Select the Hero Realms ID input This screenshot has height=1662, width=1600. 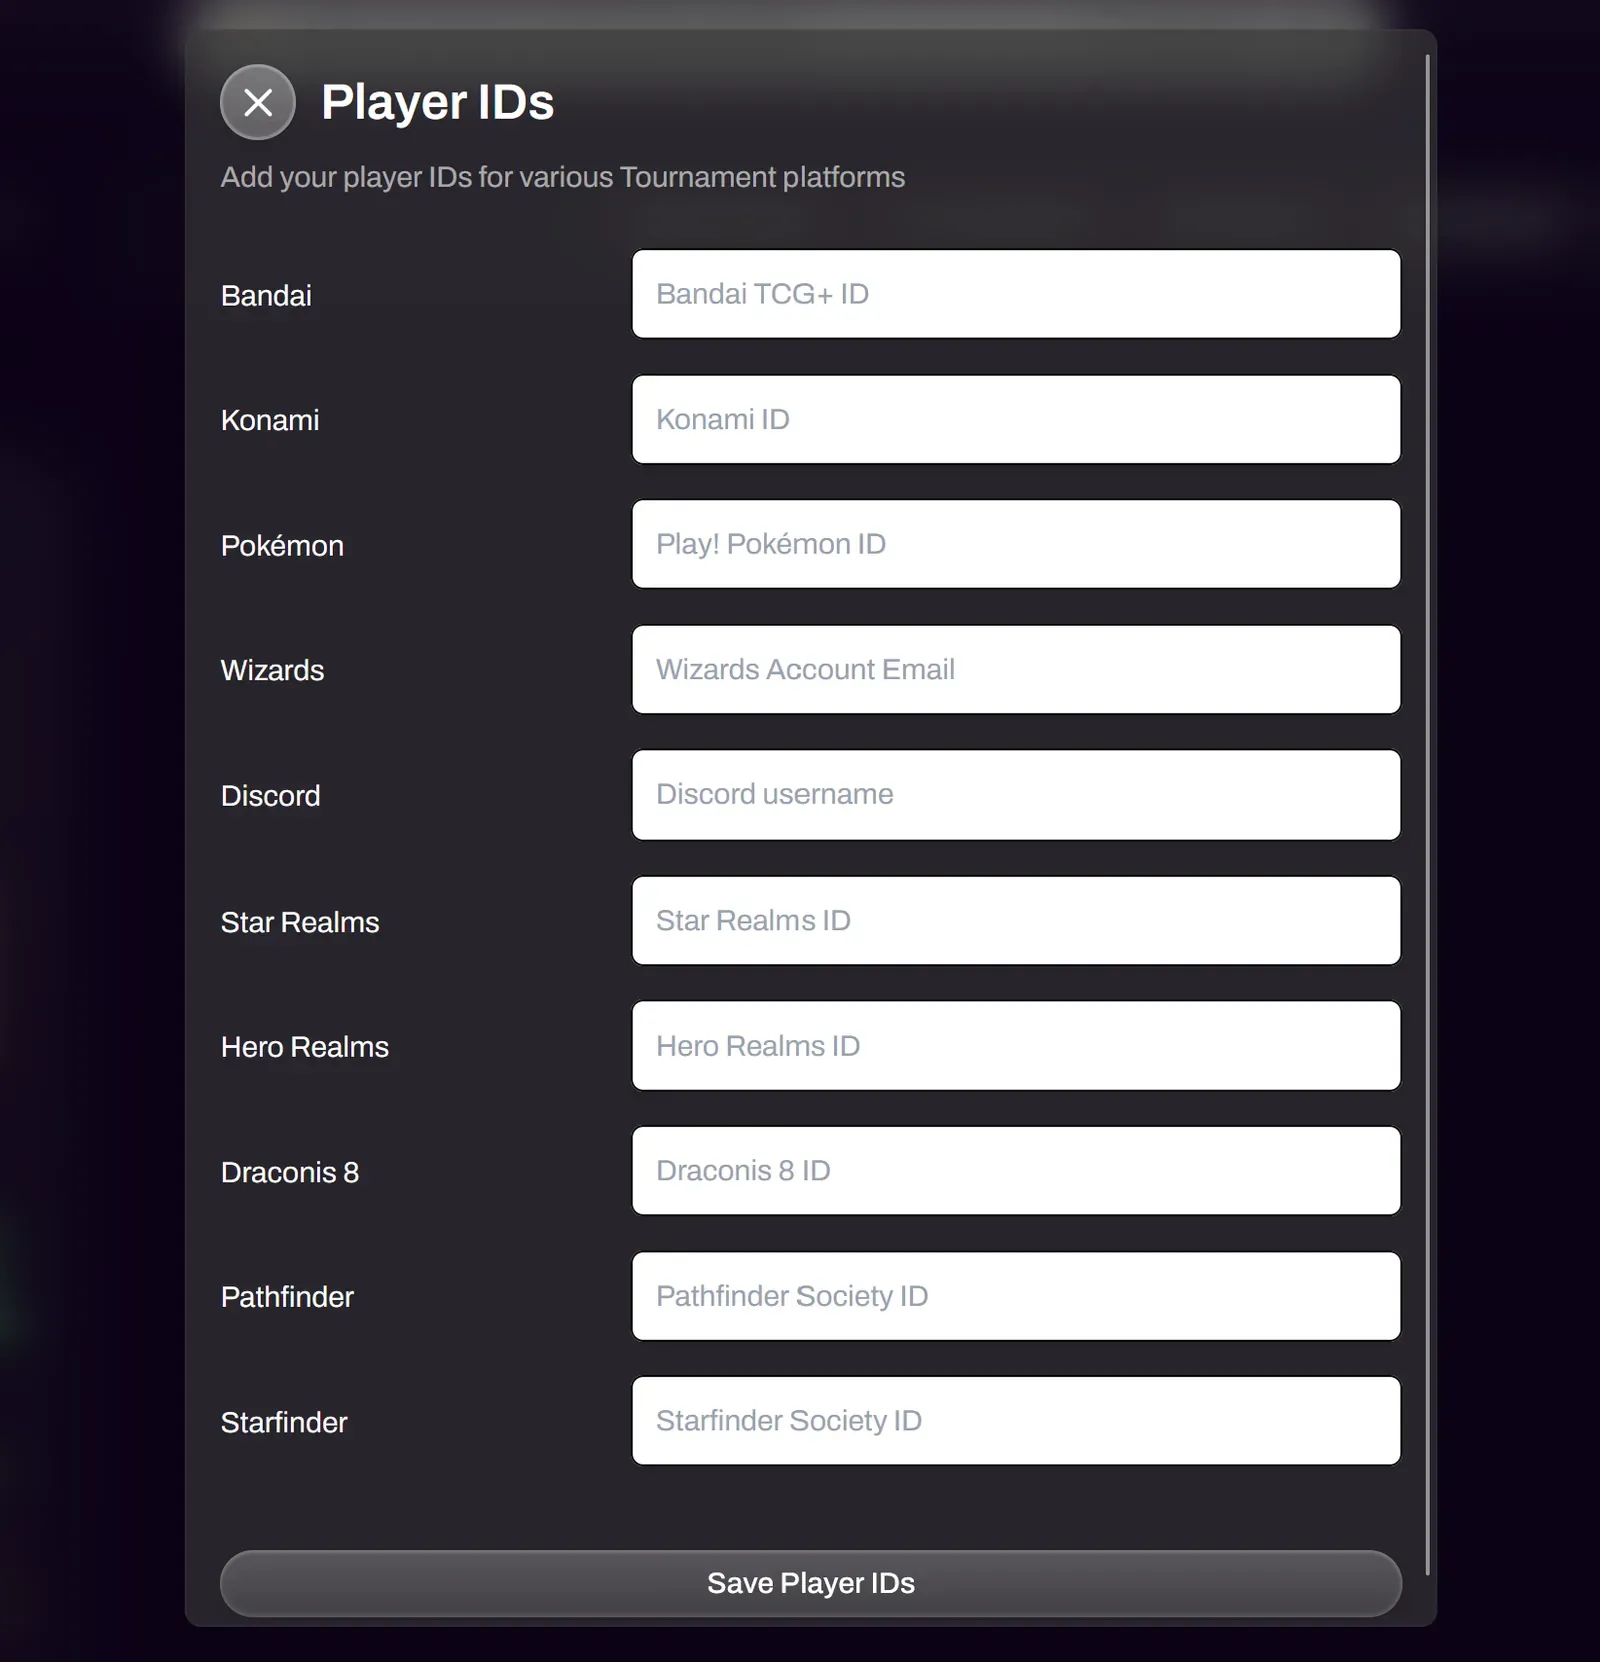tap(1016, 1046)
